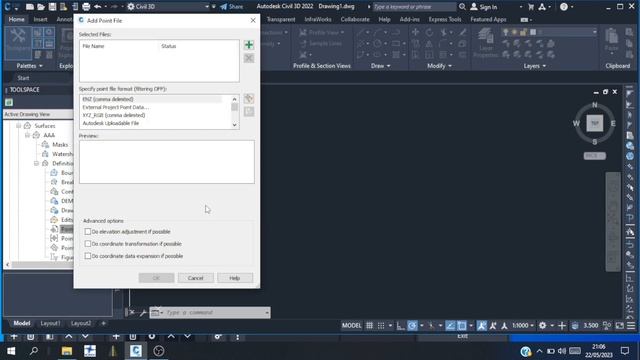Image resolution: width=640 pixels, height=360 pixels.
Task: Switch to the Layout2 tab
Action: (81, 323)
